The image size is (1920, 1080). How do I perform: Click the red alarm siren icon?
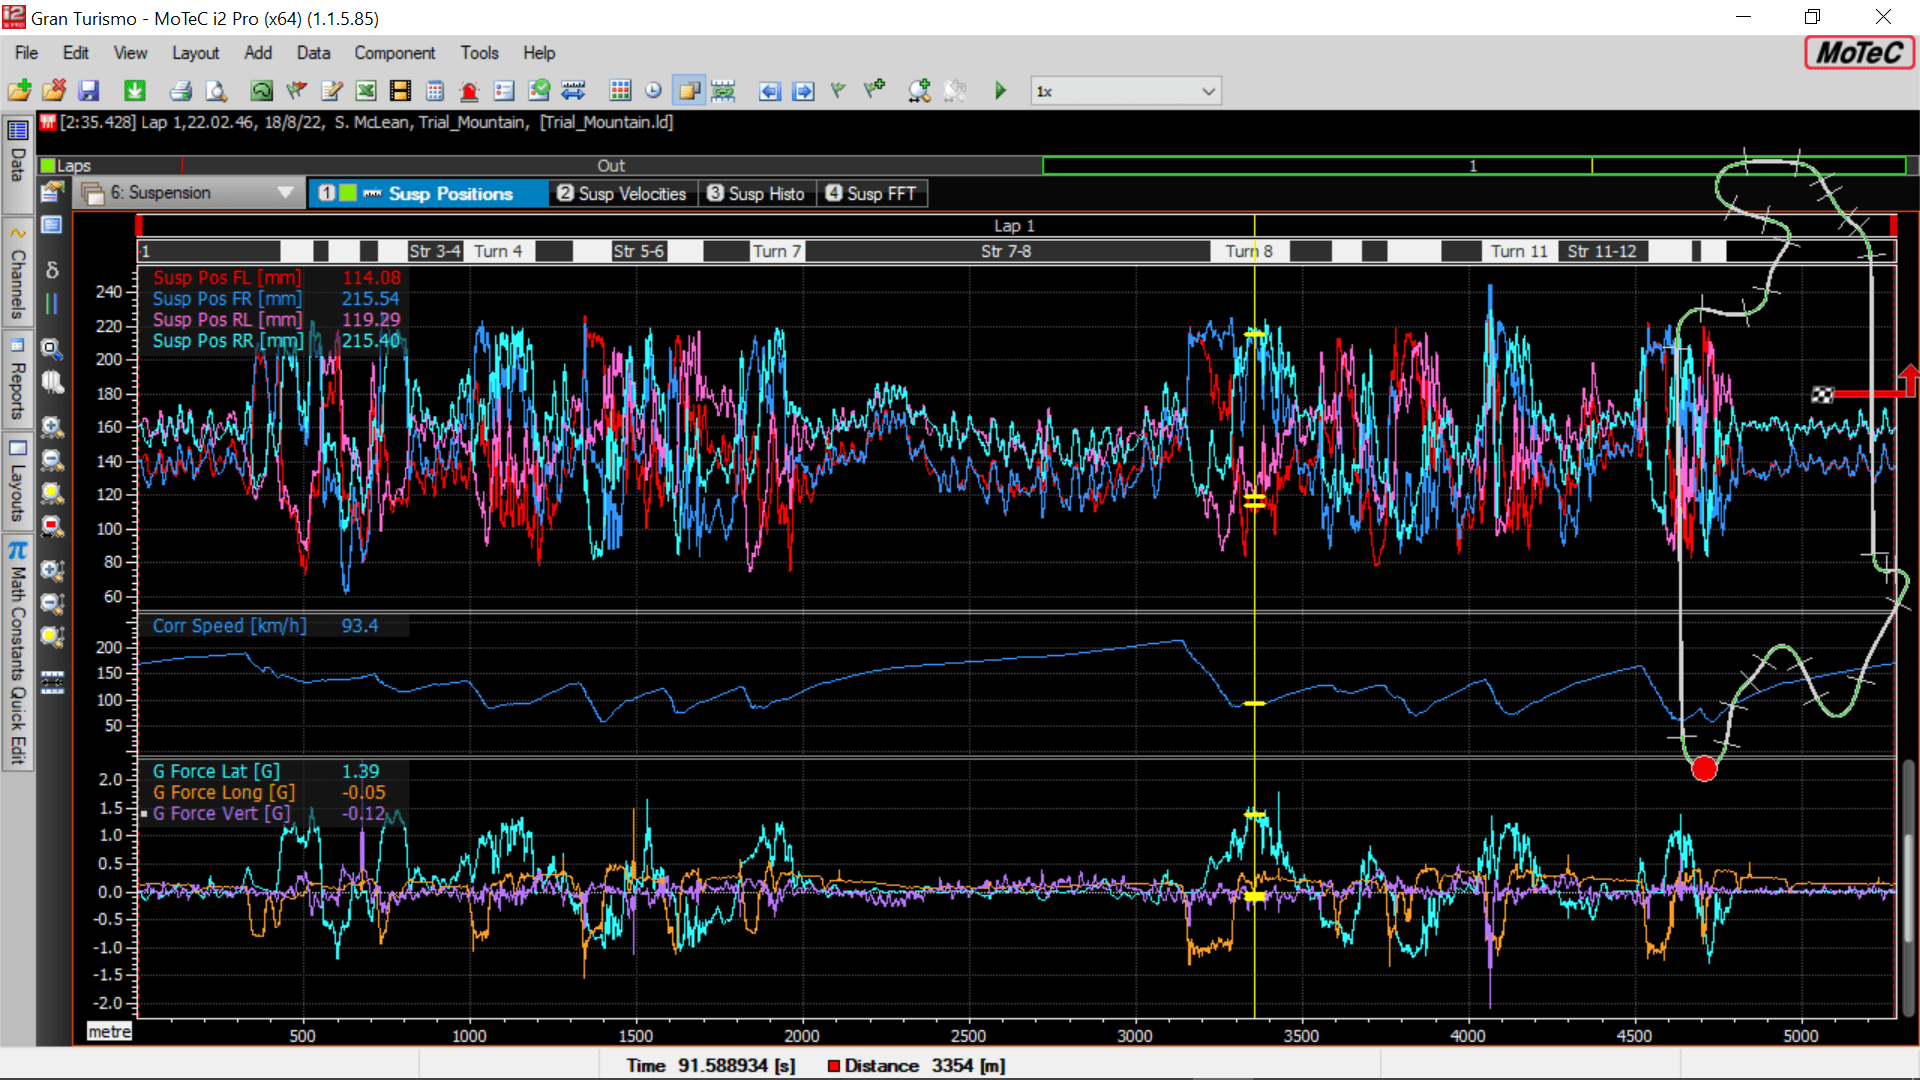click(x=469, y=91)
